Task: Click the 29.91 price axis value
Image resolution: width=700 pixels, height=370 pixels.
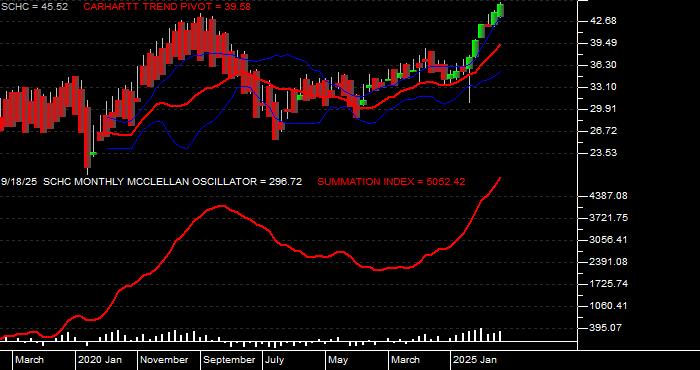Action: pos(603,109)
